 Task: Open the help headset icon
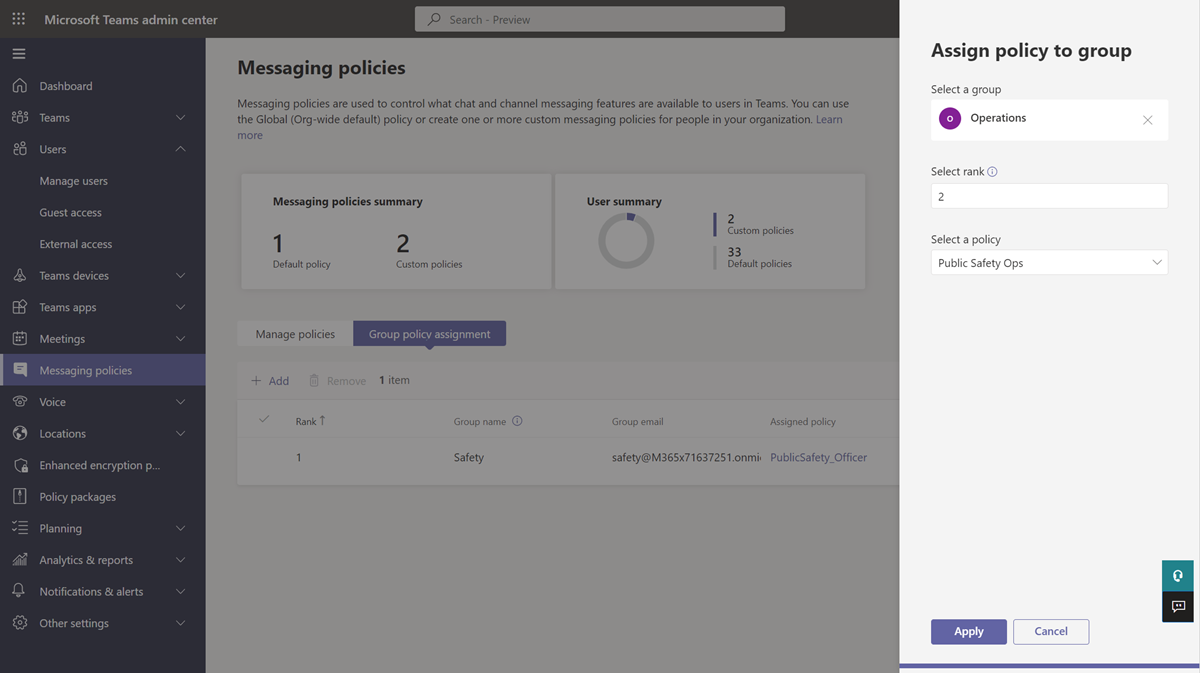1178,576
